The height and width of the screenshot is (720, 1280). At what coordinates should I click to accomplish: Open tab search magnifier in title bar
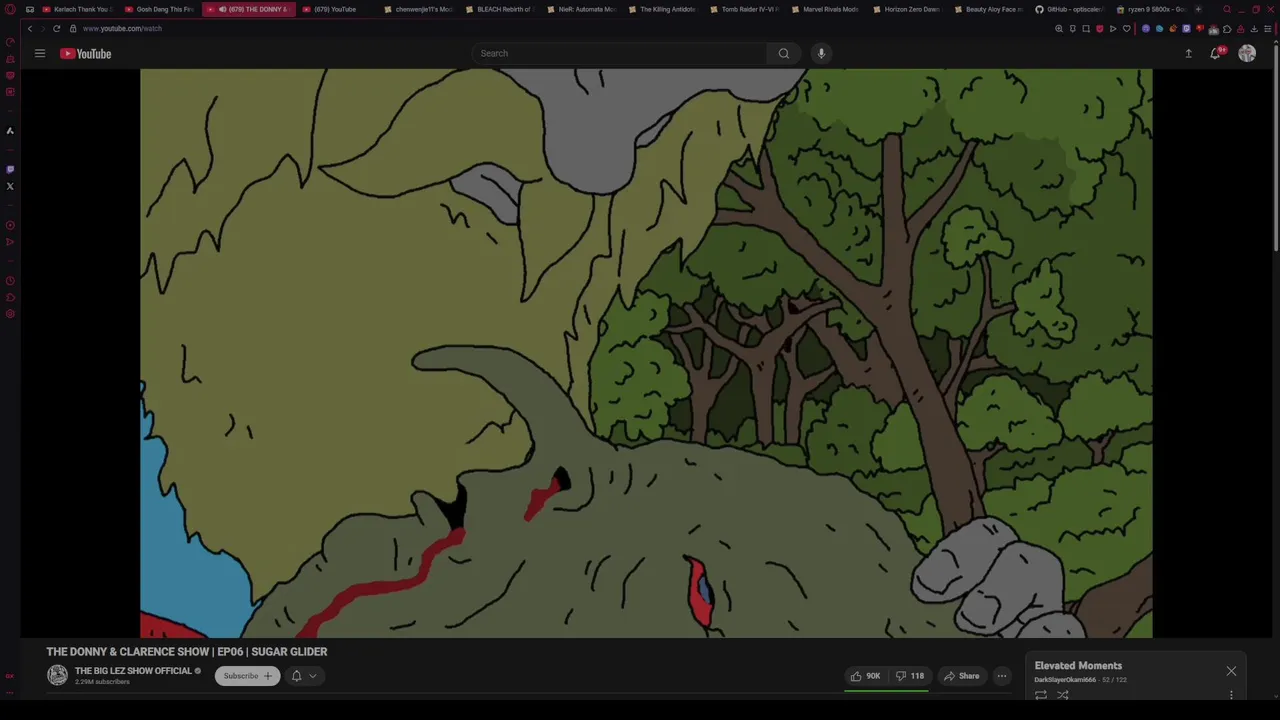(x=1227, y=9)
